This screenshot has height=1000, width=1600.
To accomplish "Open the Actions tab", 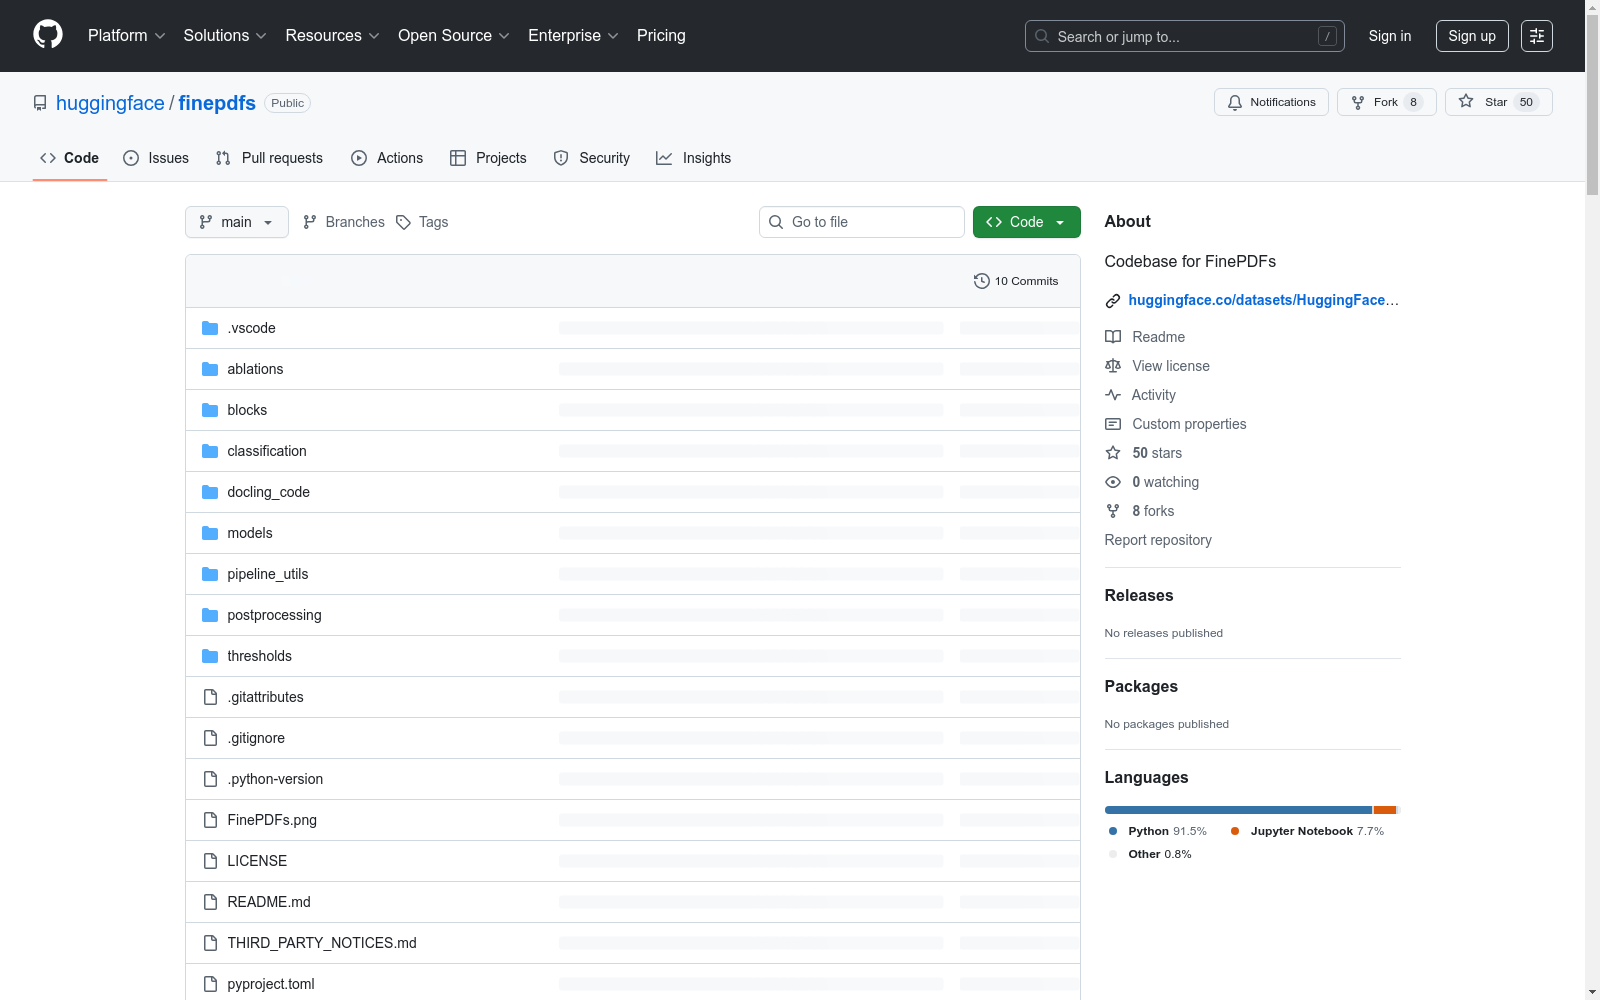I will click(387, 158).
